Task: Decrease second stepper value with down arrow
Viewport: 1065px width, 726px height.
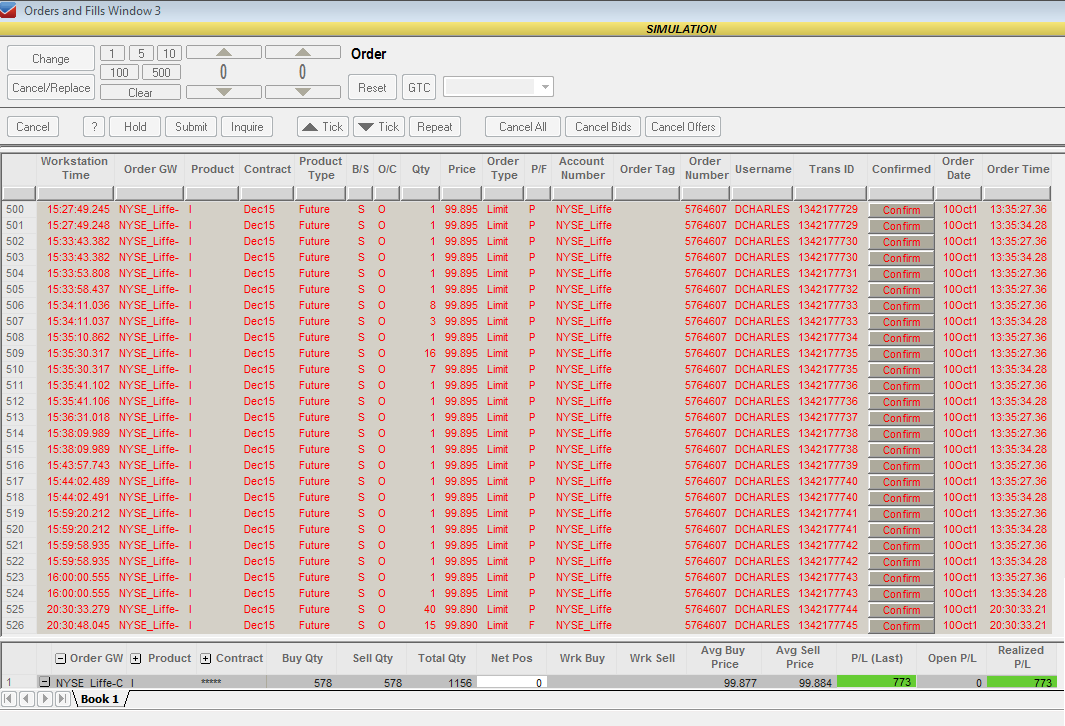Action: [x=303, y=92]
